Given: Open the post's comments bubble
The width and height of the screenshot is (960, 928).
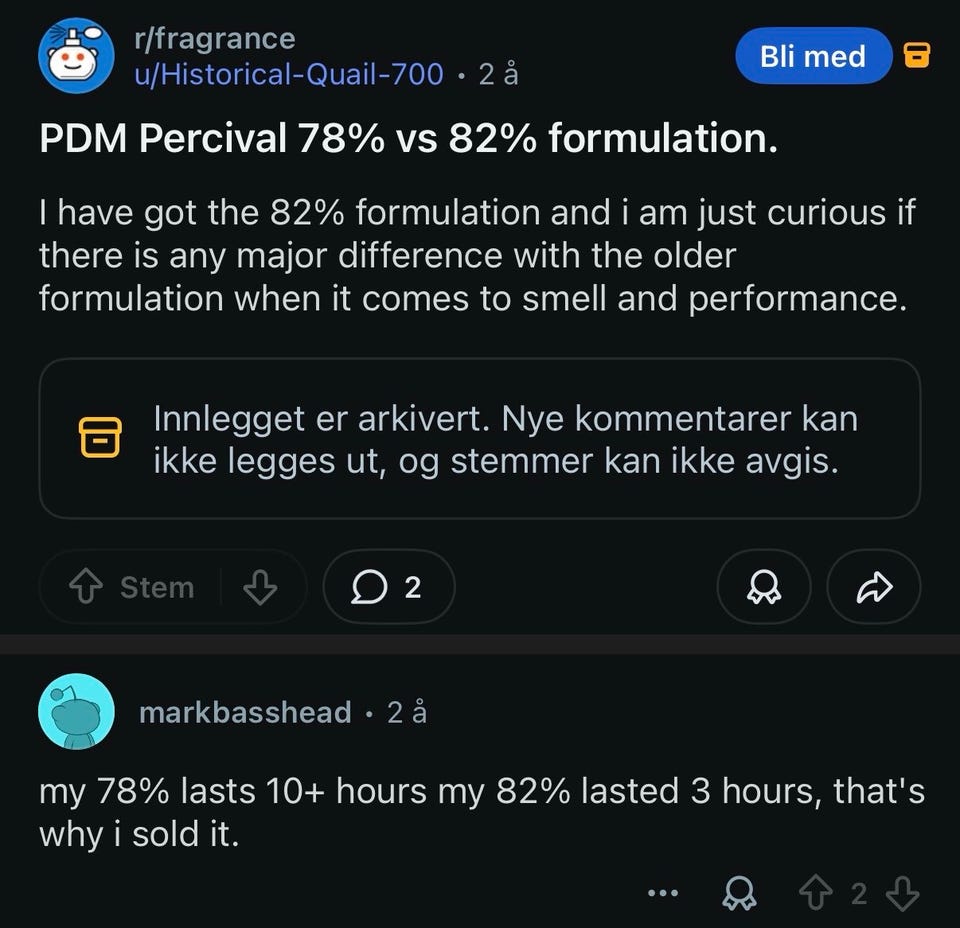Looking at the screenshot, I should (x=388, y=587).
